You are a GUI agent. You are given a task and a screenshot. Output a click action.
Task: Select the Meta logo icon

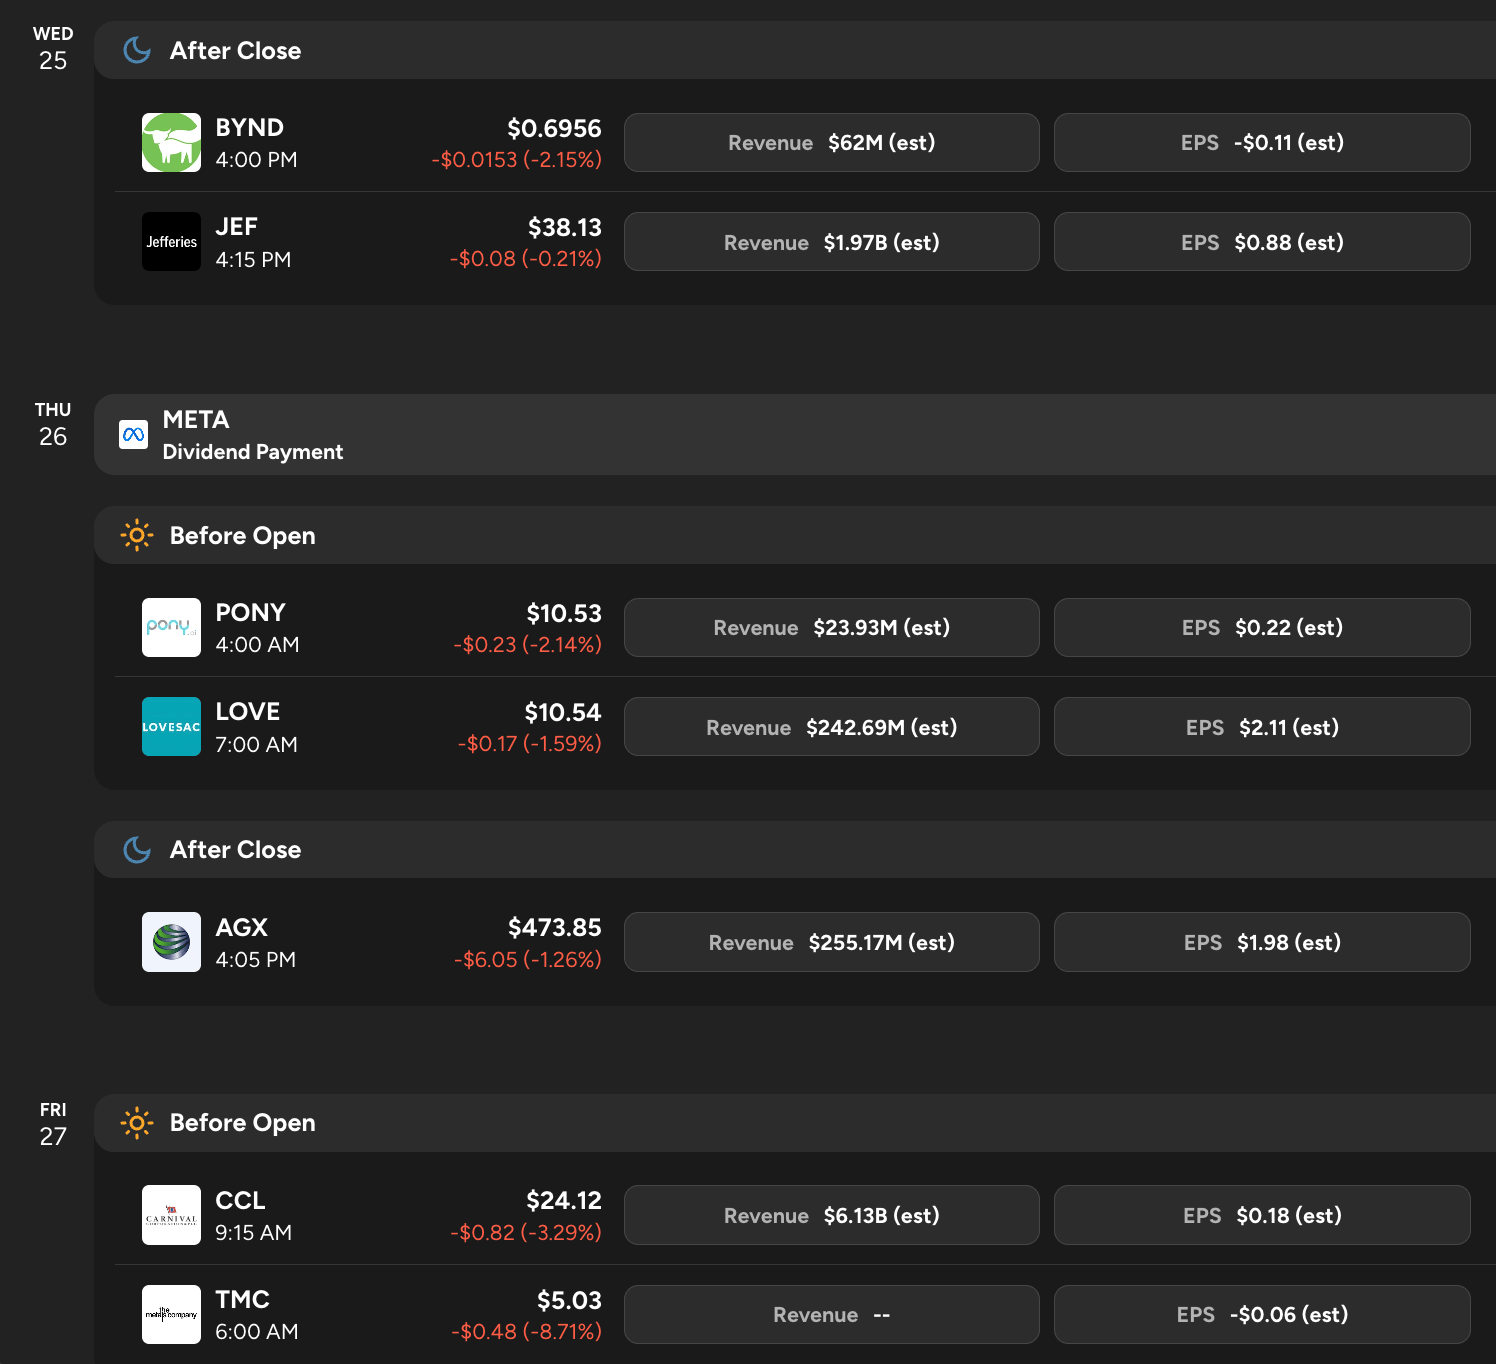tap(133, 434)
